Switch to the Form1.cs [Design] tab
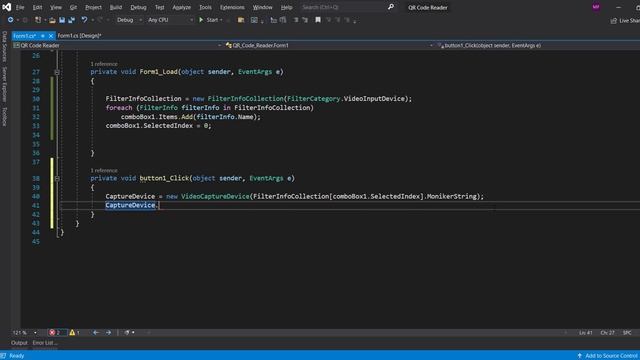Image resolution: width=640 pixels, height=360 pixels. click(80, 36)
